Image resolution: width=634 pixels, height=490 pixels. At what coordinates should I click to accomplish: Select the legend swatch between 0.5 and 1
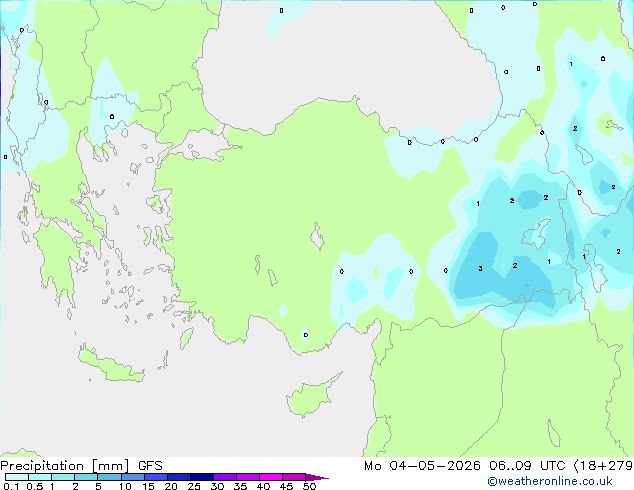pos(40,477)
